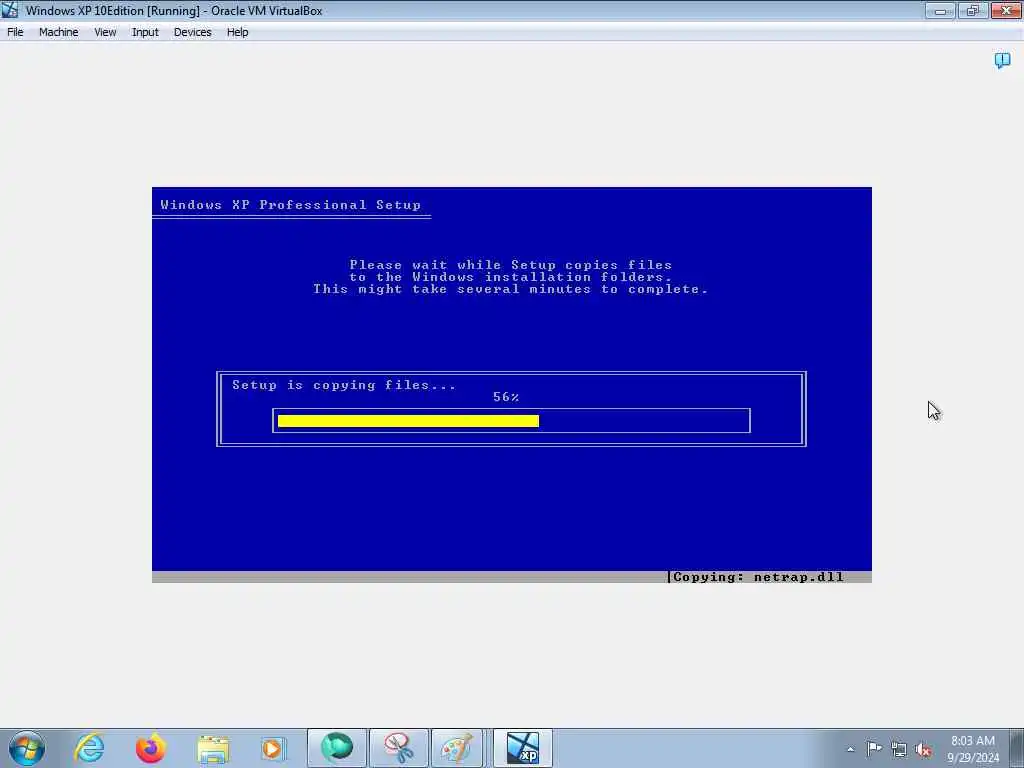This screenshot has height=768, width=1024.
Task: Open the Windows Start orb
Action: (27, 748)
